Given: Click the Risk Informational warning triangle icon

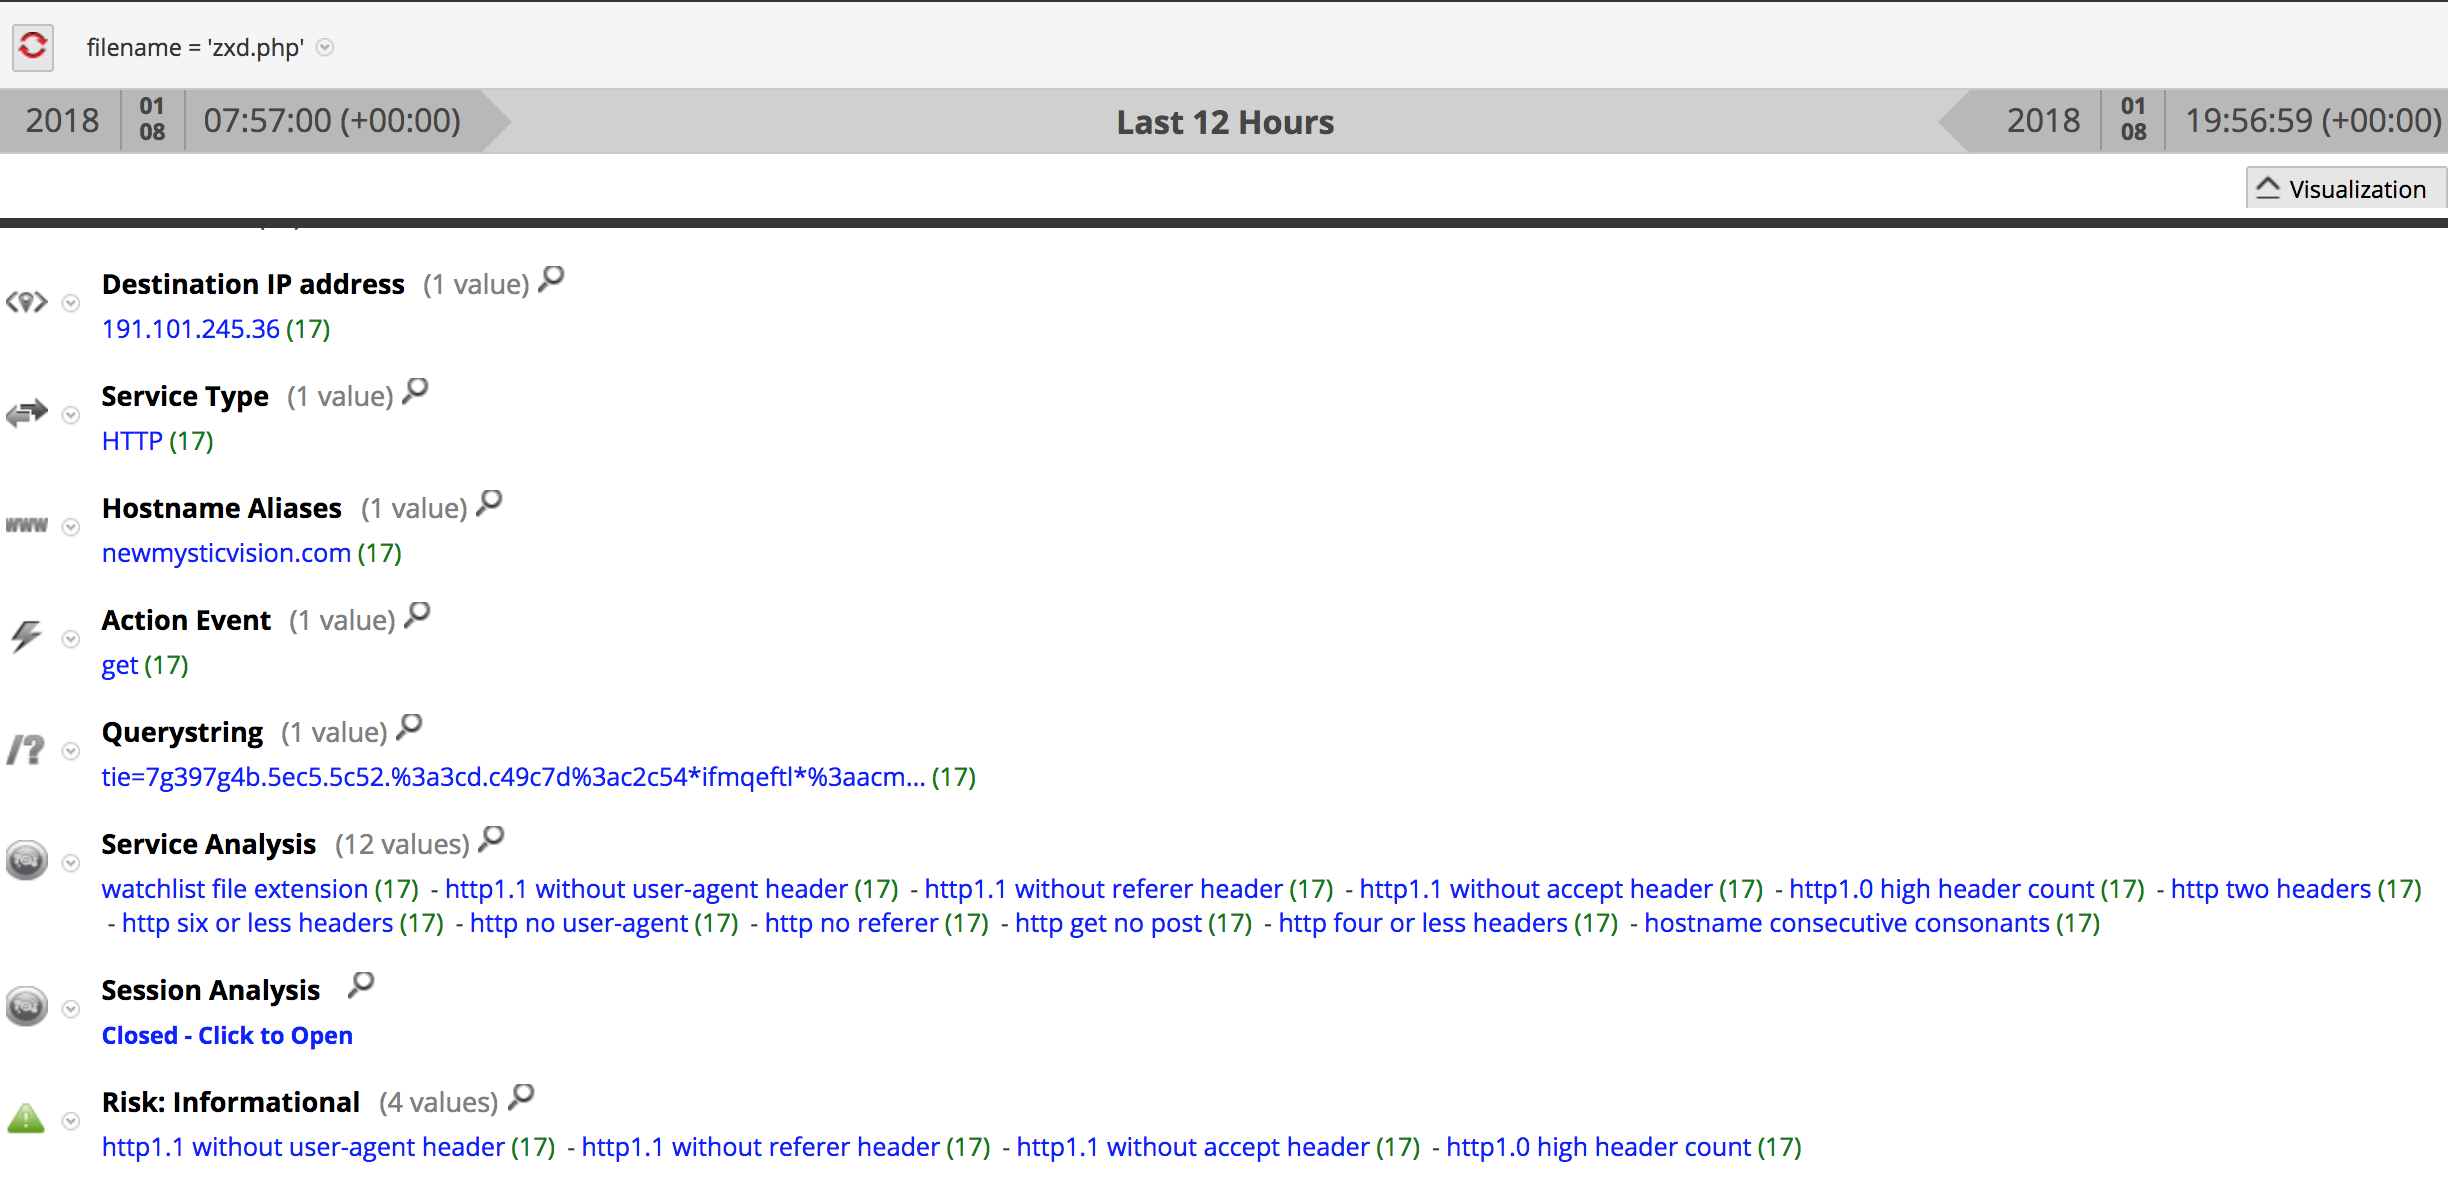Looking at the screenshot, I should click(x=25, y=1118).
